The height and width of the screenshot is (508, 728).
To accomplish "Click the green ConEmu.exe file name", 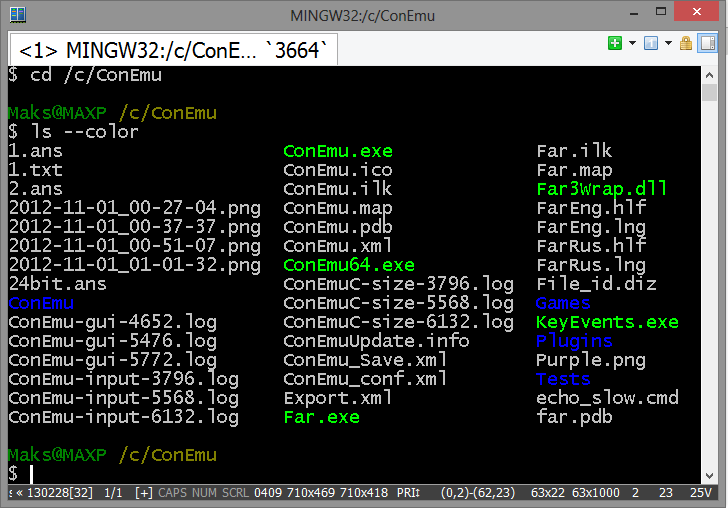I will [x=338, y=151].
